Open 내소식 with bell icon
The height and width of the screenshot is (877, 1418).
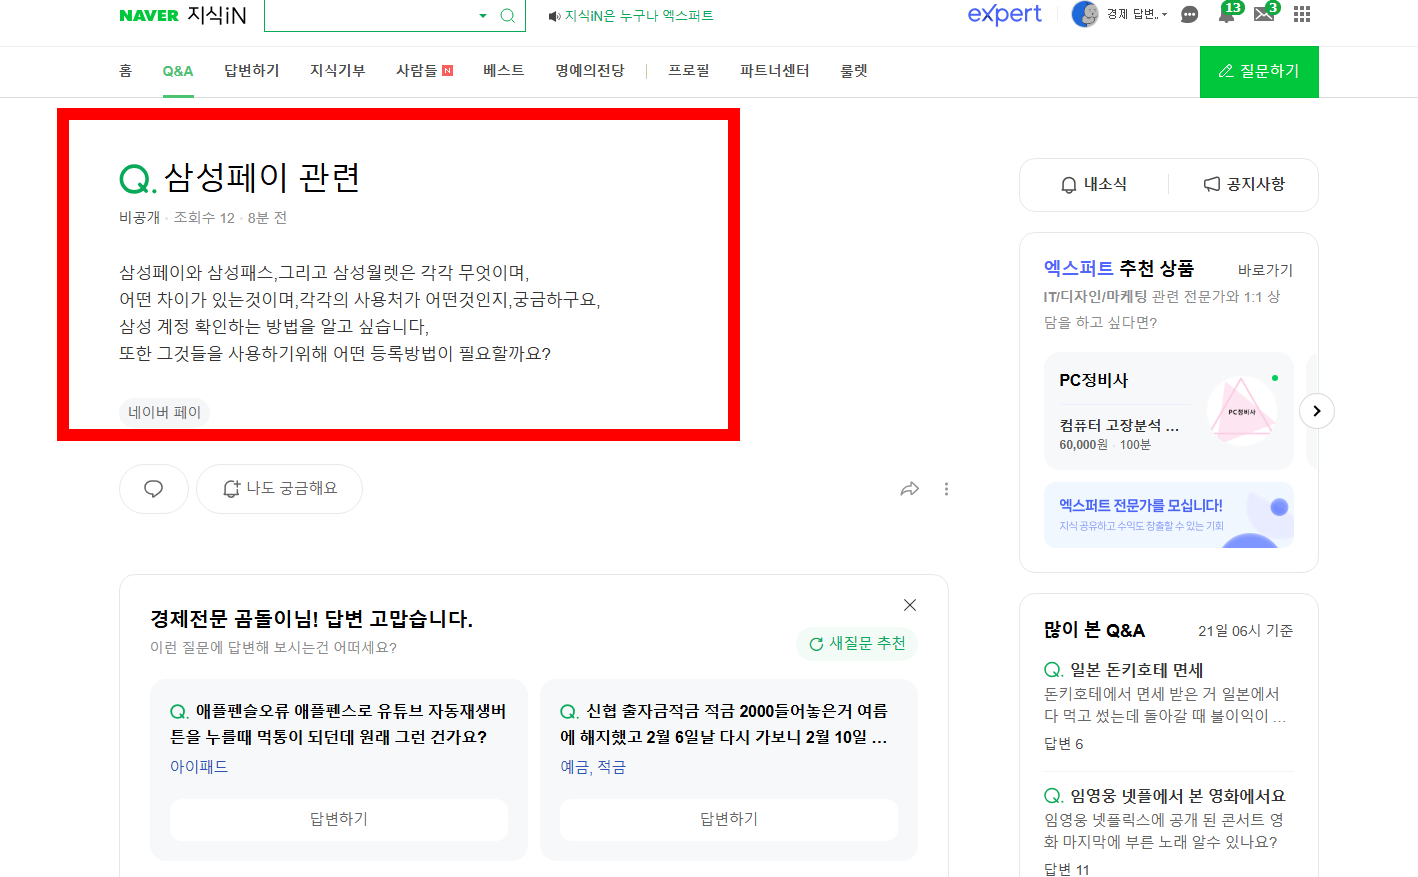tap(1094, 184)
